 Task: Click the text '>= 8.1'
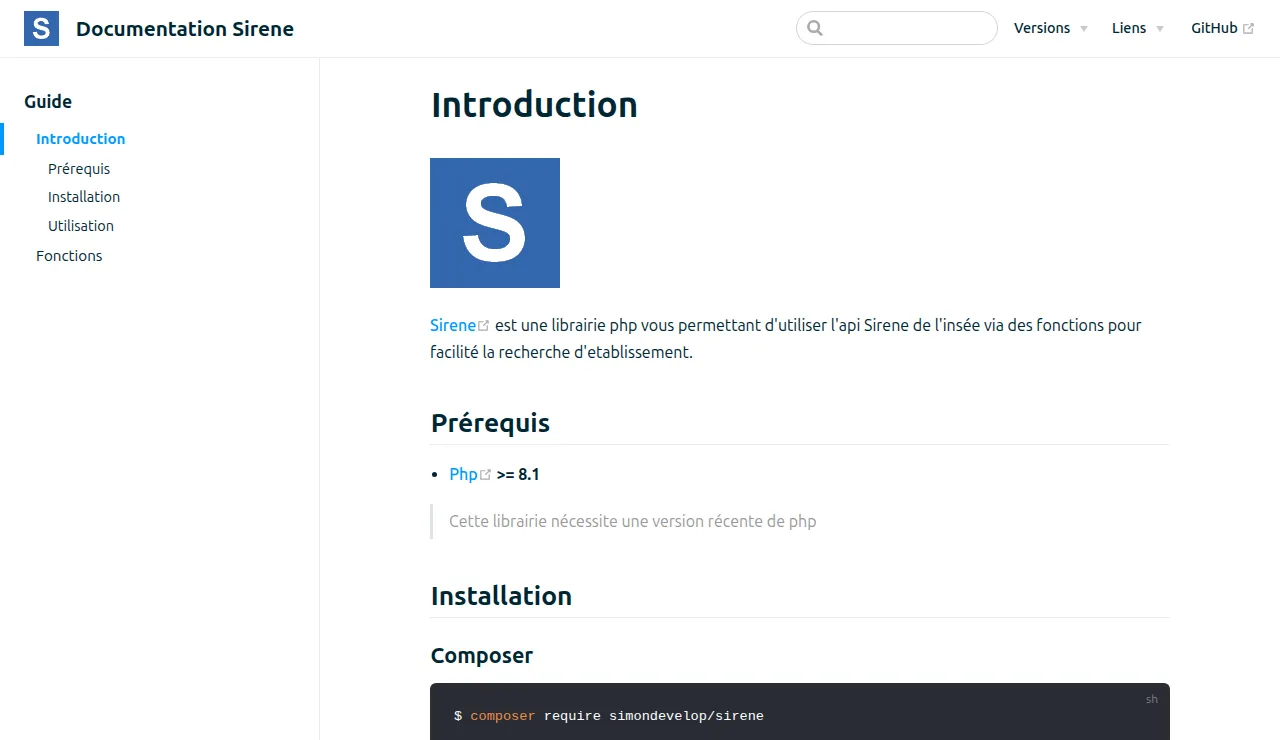pyautogui.click(x=518, y=474)
